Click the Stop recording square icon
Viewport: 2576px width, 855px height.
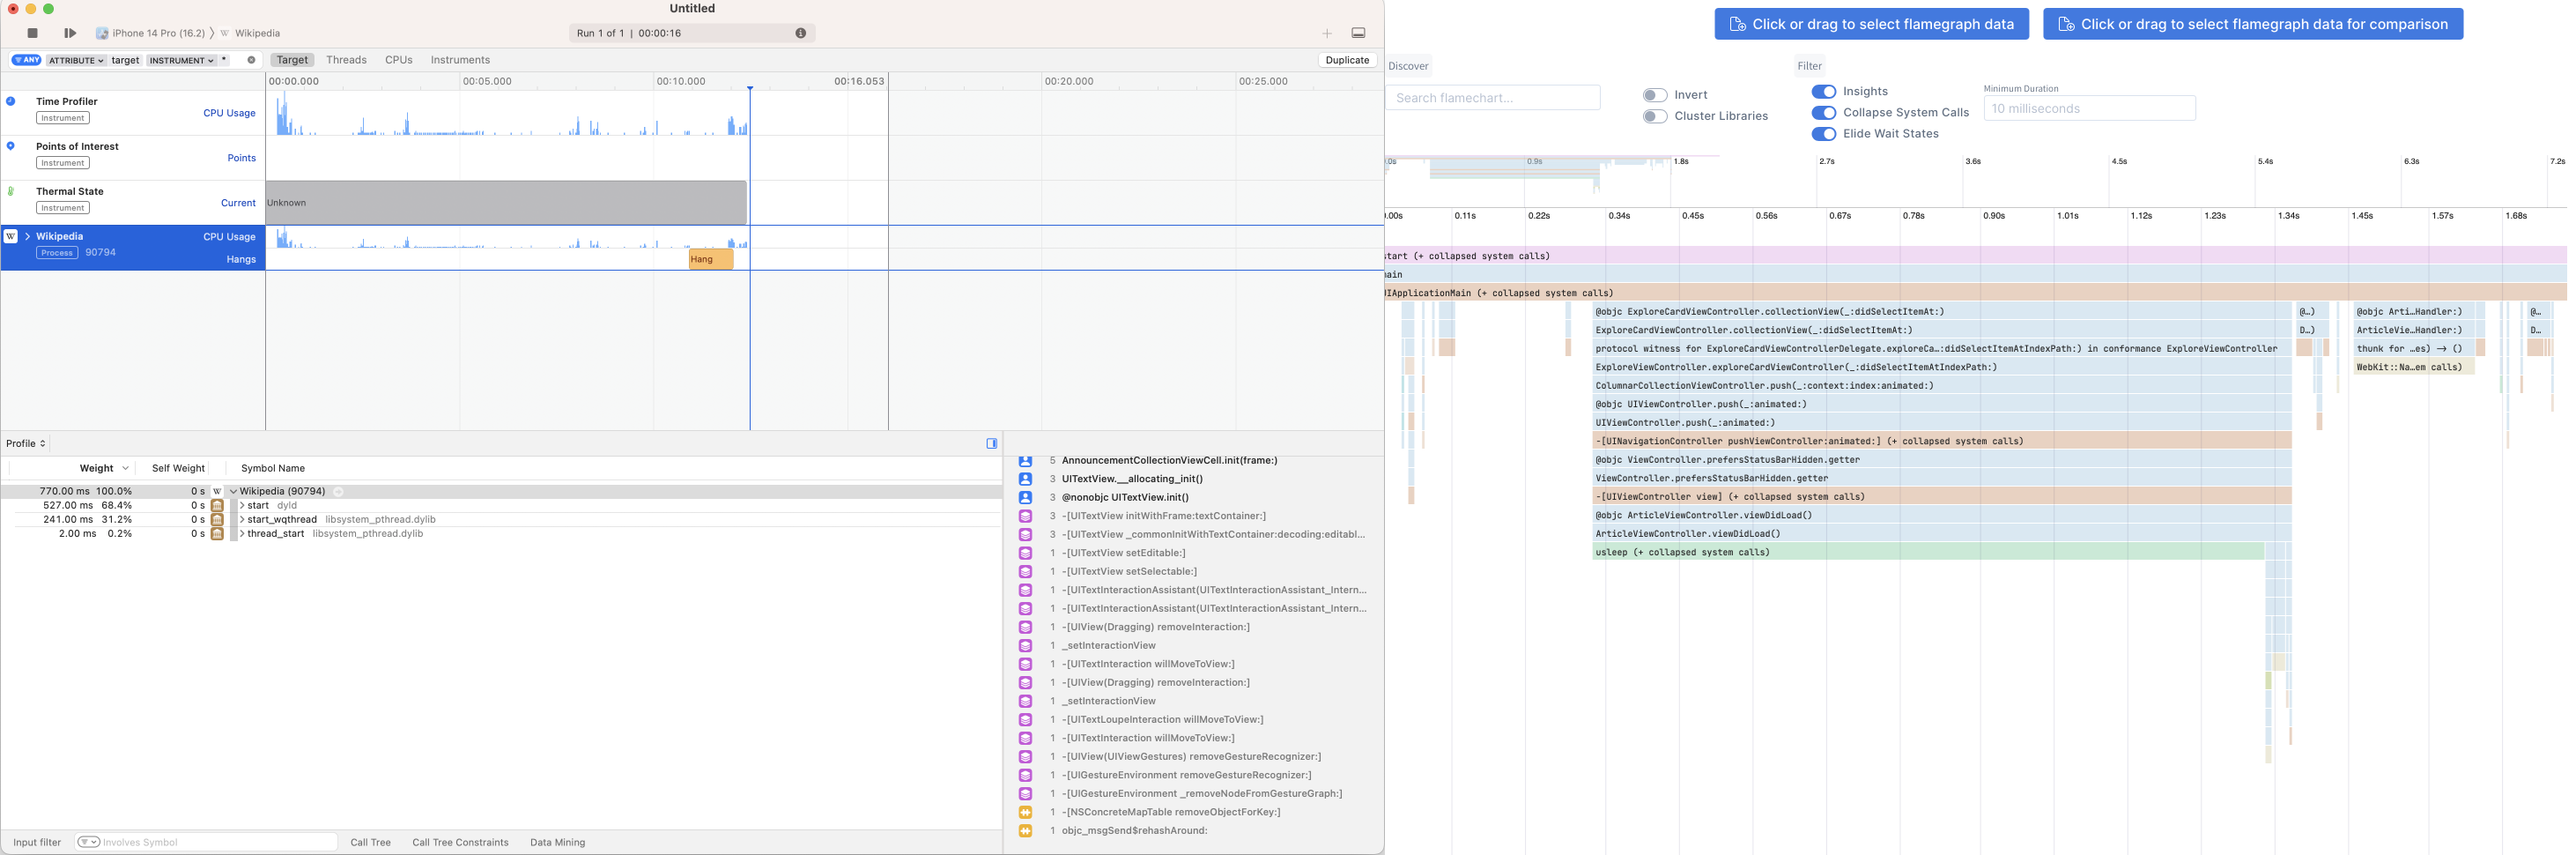tap(31, 32)
